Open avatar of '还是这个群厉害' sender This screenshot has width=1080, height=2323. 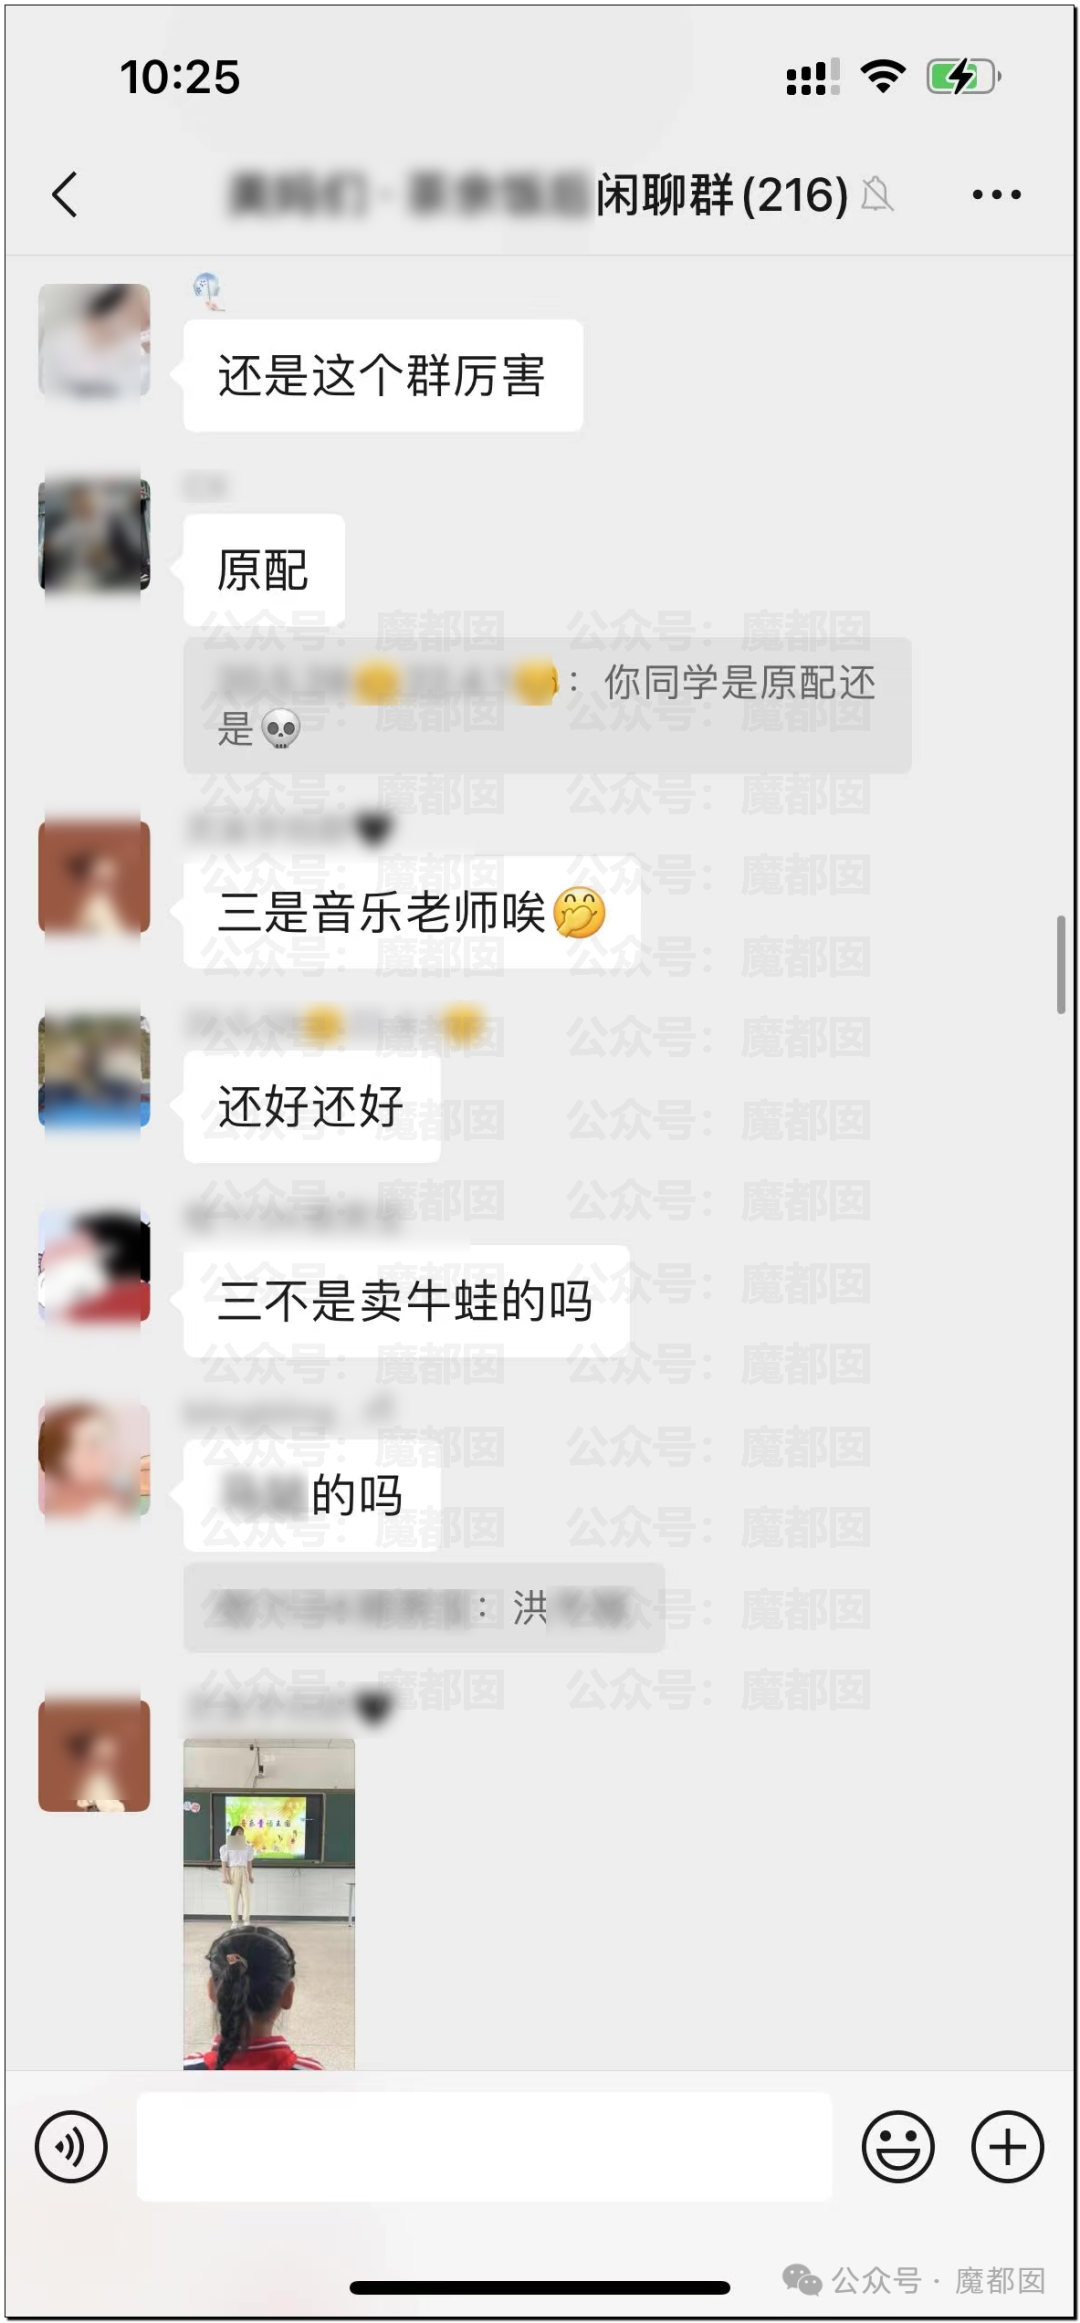pyautogui.click(x=94, y=340)
